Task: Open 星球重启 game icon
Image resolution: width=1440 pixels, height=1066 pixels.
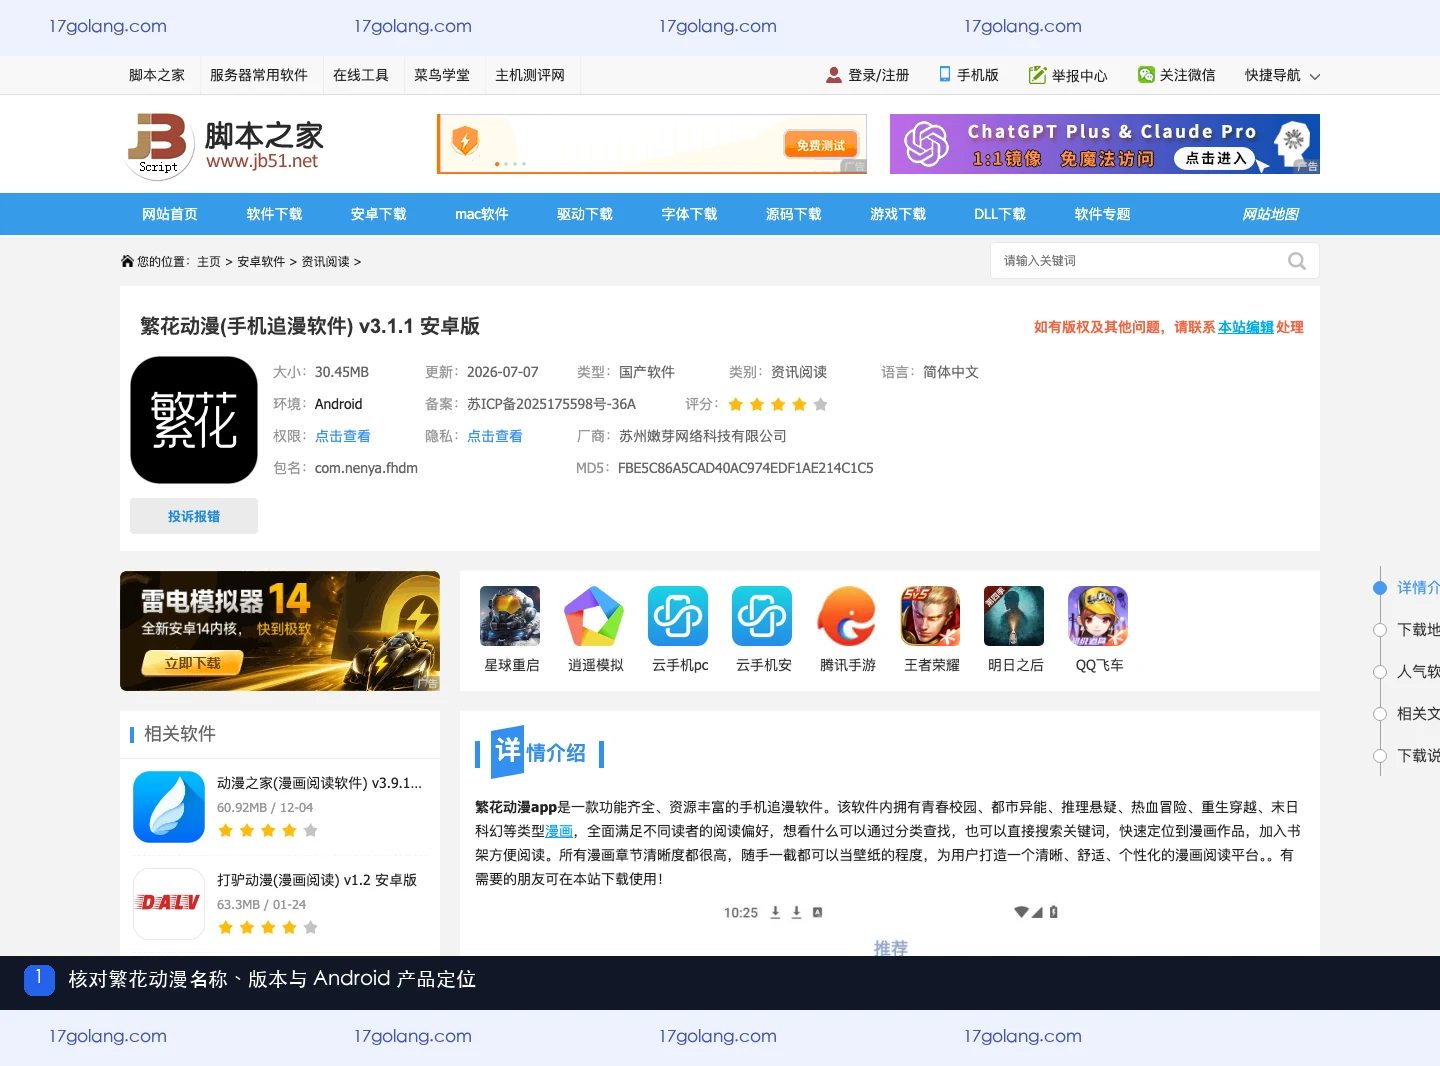Action: 510,616
